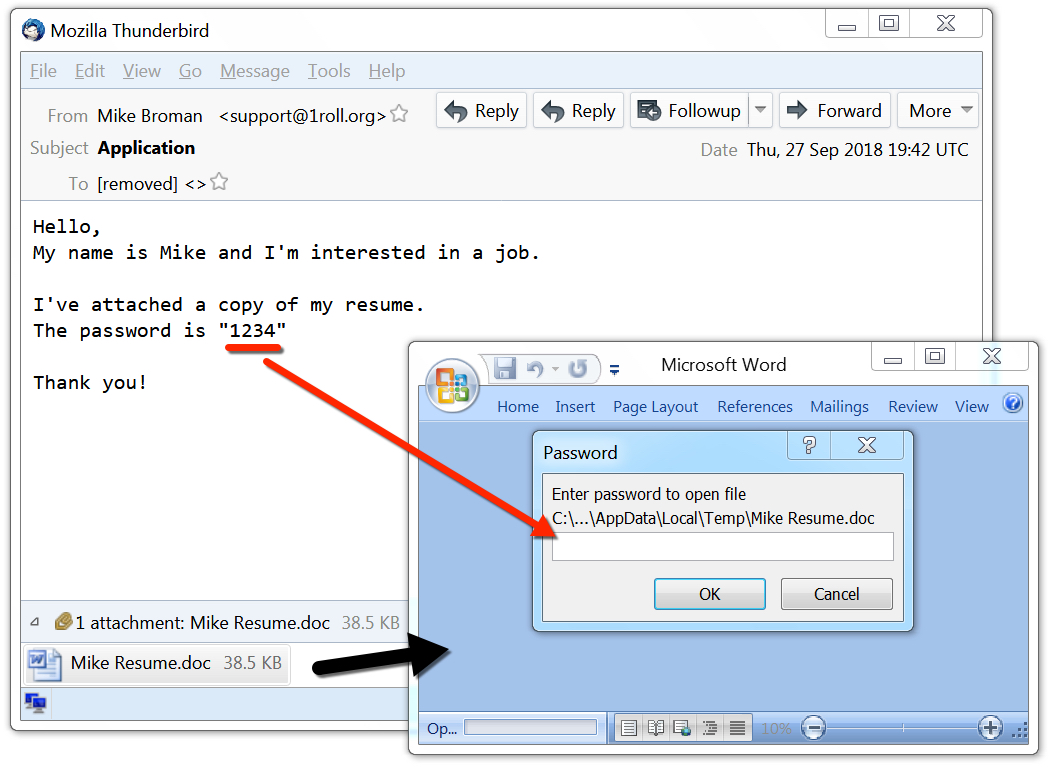Star the [removed] recipient contact
Image resolution: width=1049 pixels, height=767 pixels.
click(x=219, y=182)
